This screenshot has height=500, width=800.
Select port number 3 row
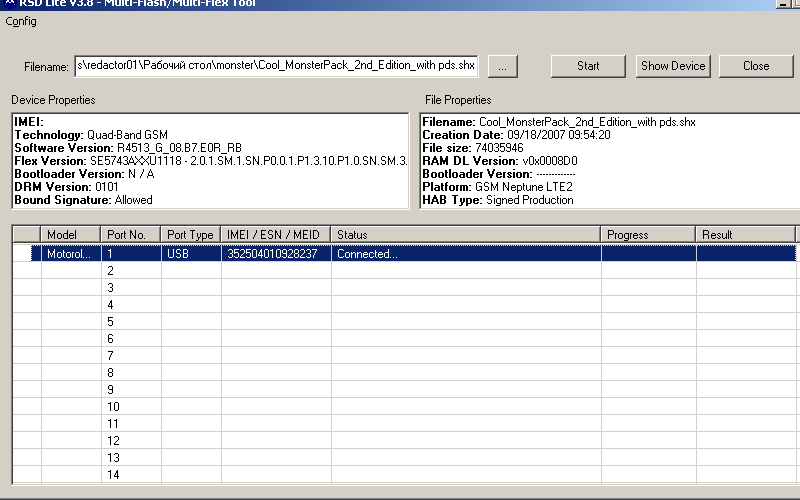point(403,287)
